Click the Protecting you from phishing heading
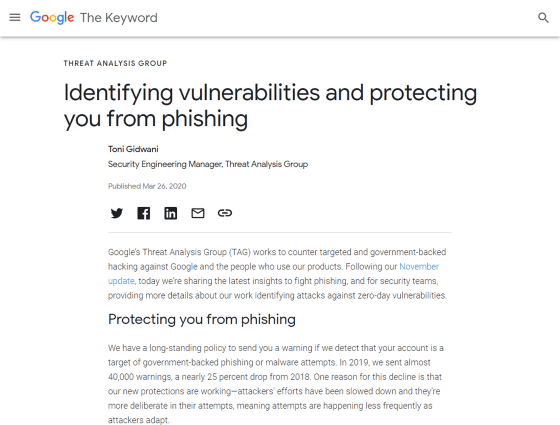 (x=202, y=319)
